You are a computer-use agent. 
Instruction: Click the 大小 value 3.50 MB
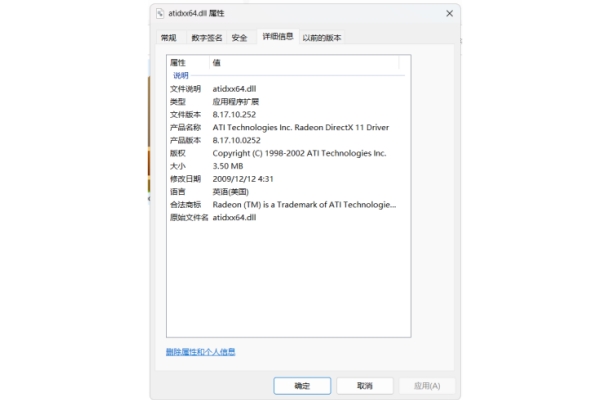pos(230,166)
